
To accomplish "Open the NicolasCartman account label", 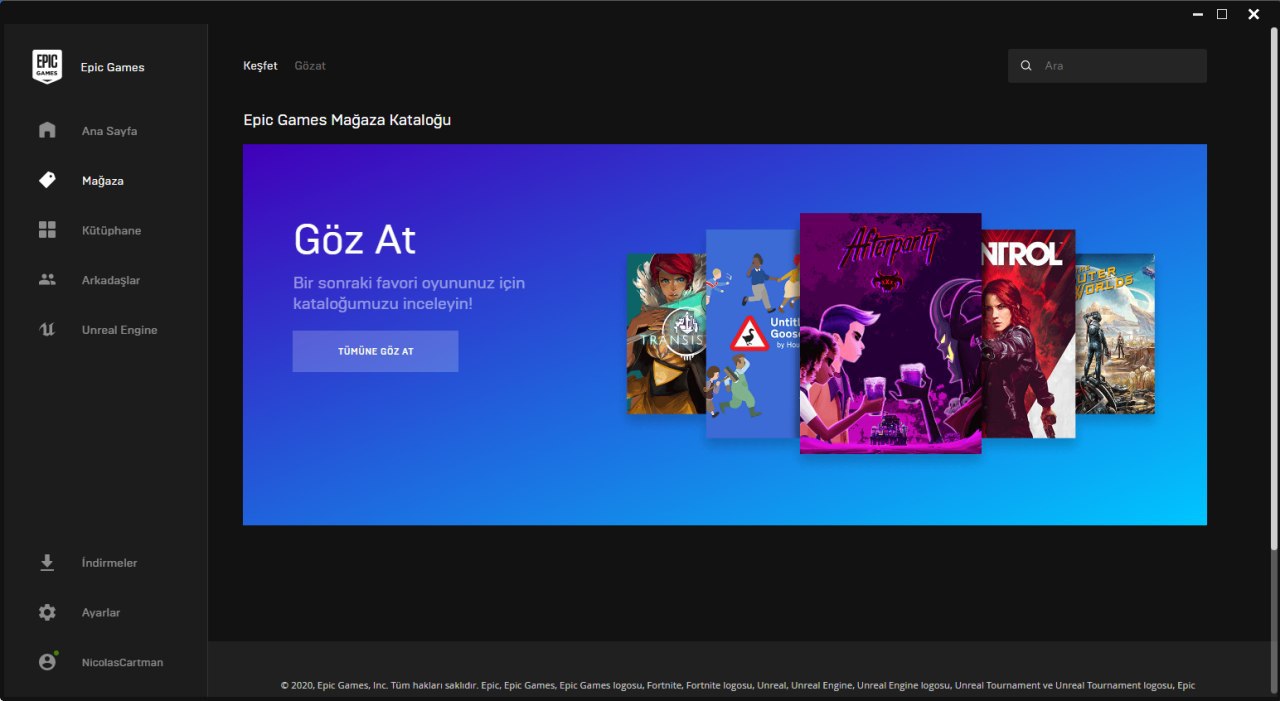I will 122,662.
